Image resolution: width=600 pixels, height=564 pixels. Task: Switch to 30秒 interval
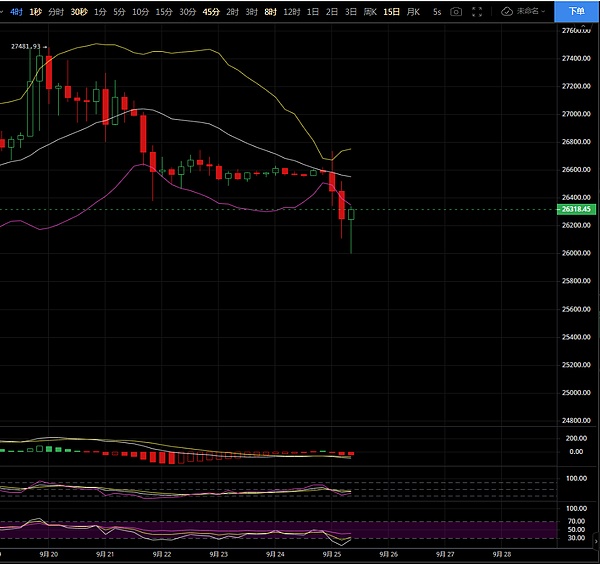(79, 11)
